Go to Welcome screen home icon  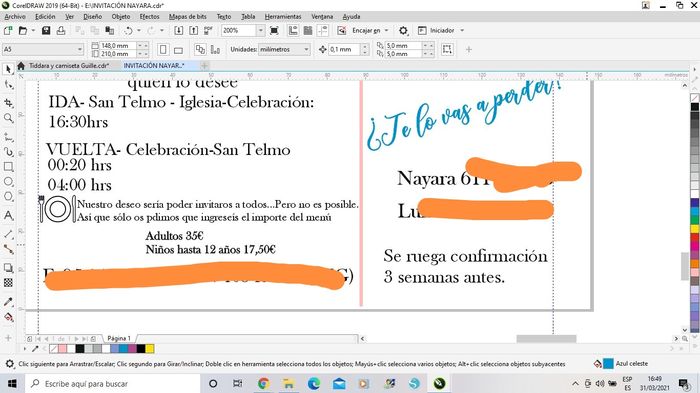click(21, 66)
